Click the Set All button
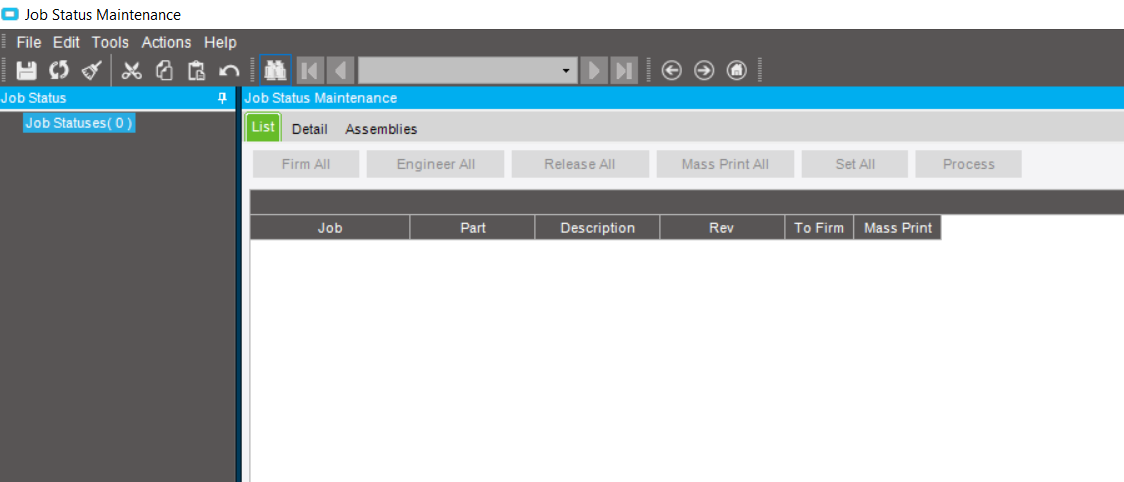This screenshot has width=1124, height=482. [x=855, y=164]
